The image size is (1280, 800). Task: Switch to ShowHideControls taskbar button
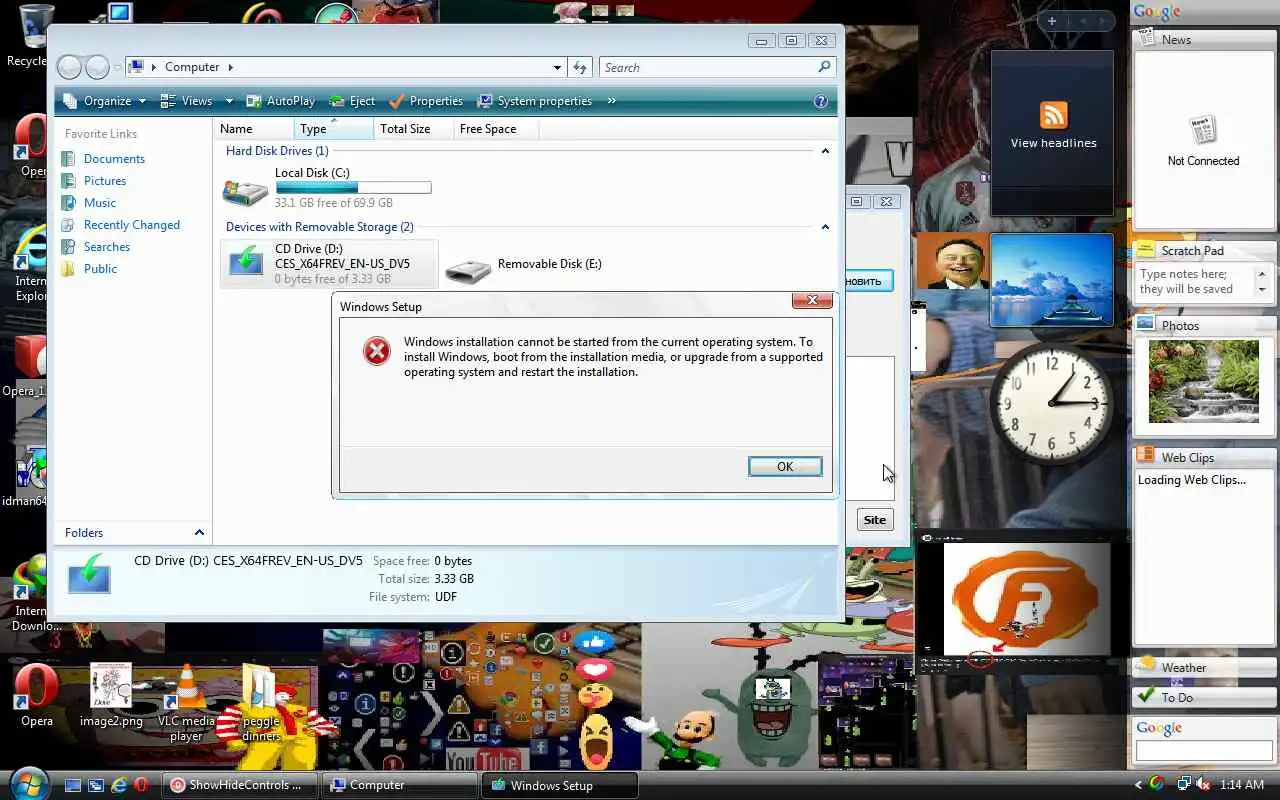click(x=239, y=786)
